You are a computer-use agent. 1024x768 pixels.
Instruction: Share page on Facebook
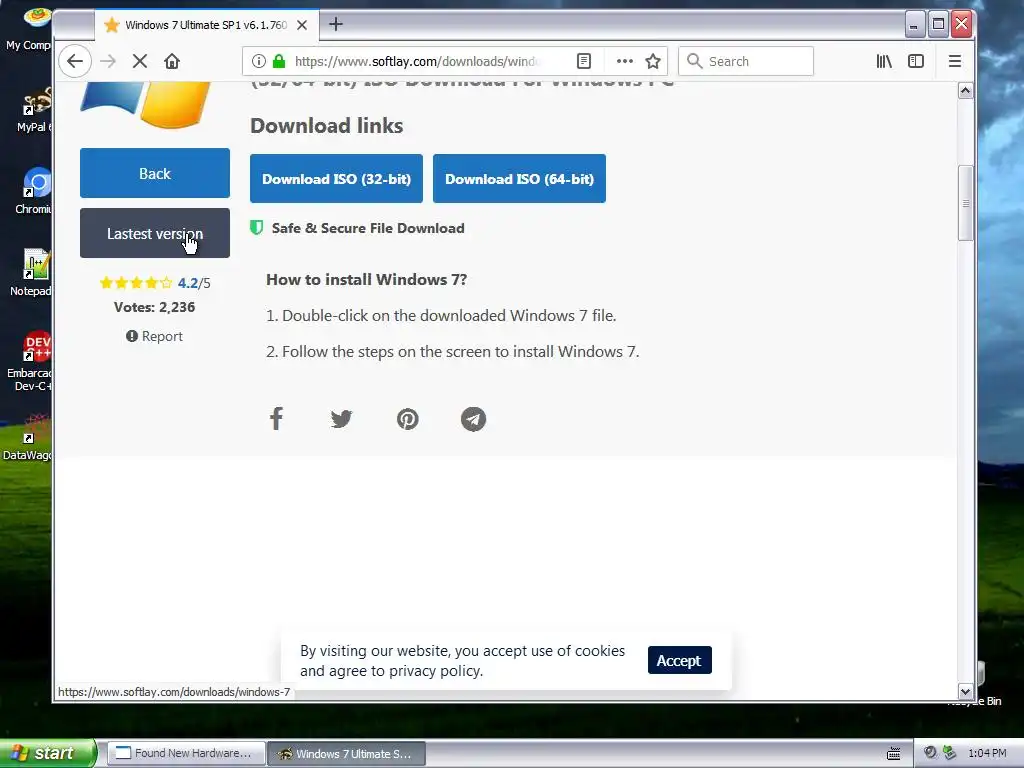276,419
